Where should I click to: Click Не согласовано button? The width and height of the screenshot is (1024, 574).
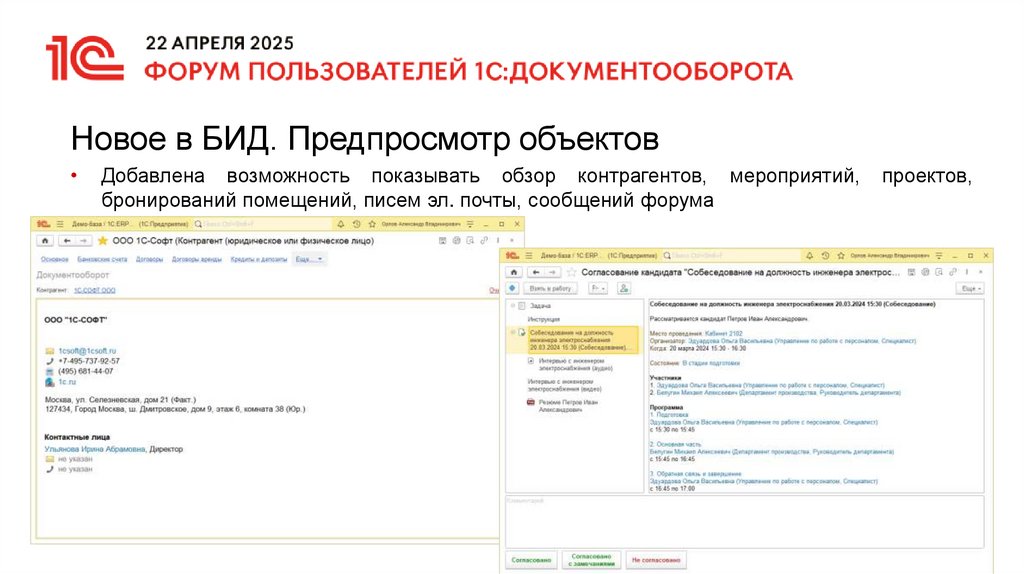pyautogui.click(x=656, y=560)
